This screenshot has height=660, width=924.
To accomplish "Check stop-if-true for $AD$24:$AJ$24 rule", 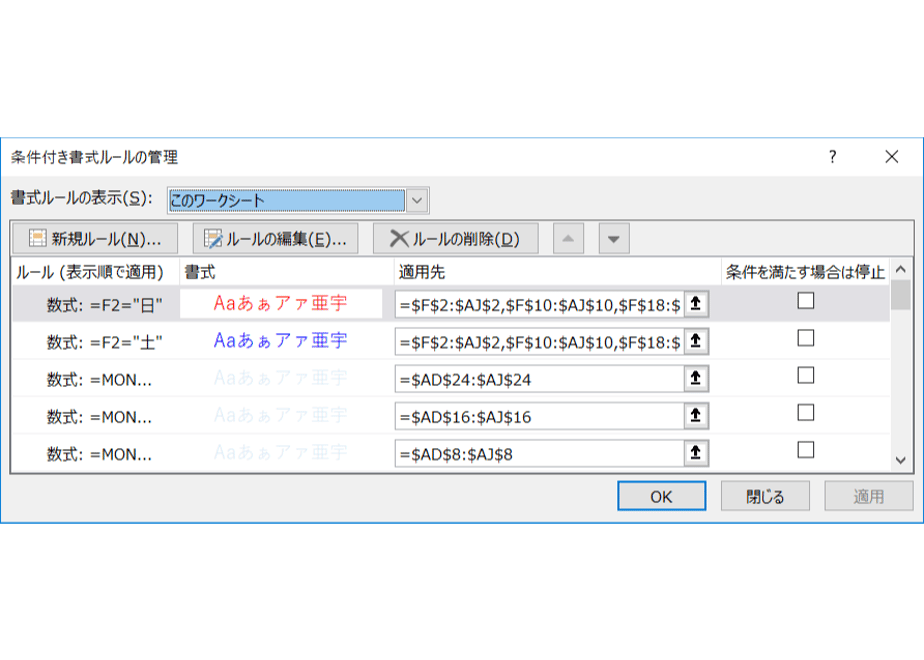I will point(806,375).
